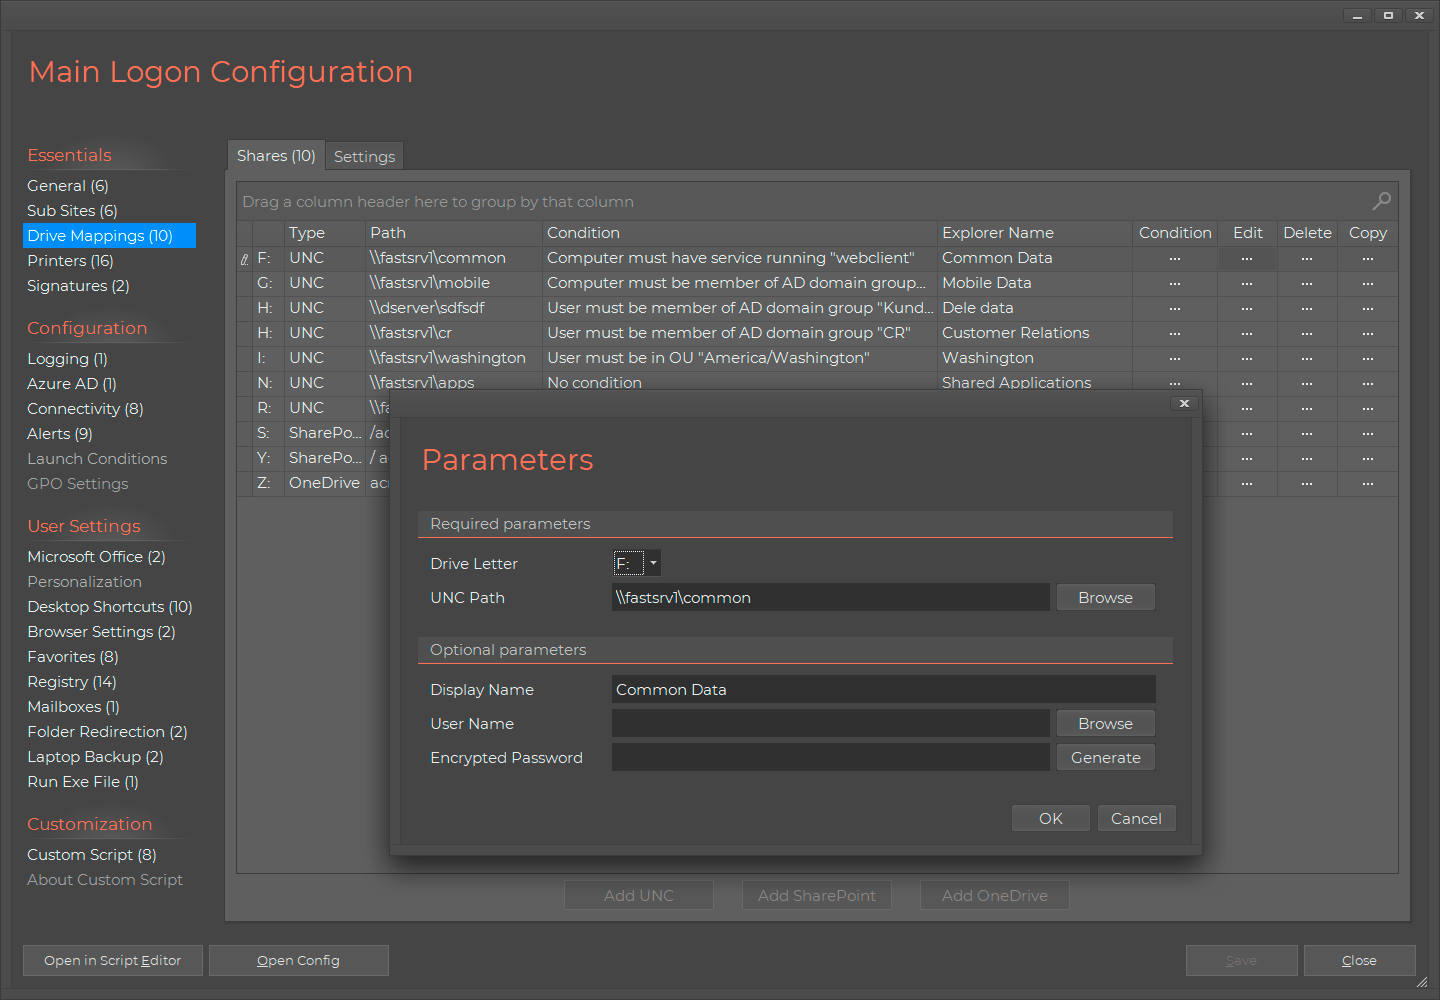The image size is (1440, 1000).
Task: Click Browse next to UNC Path
Action: pyautogui.click(x=1105, y=597)
